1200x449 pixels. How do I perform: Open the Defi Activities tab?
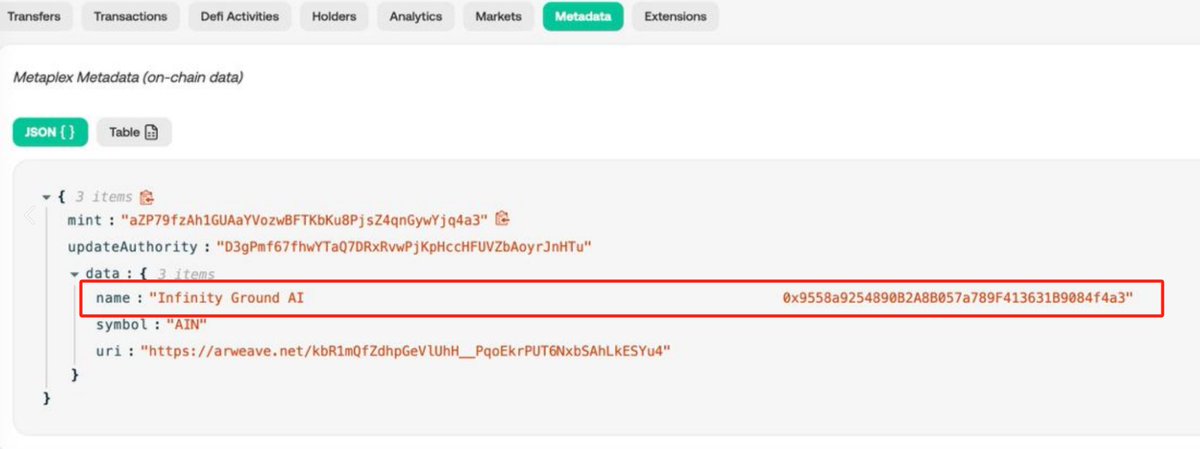[241, 16]
